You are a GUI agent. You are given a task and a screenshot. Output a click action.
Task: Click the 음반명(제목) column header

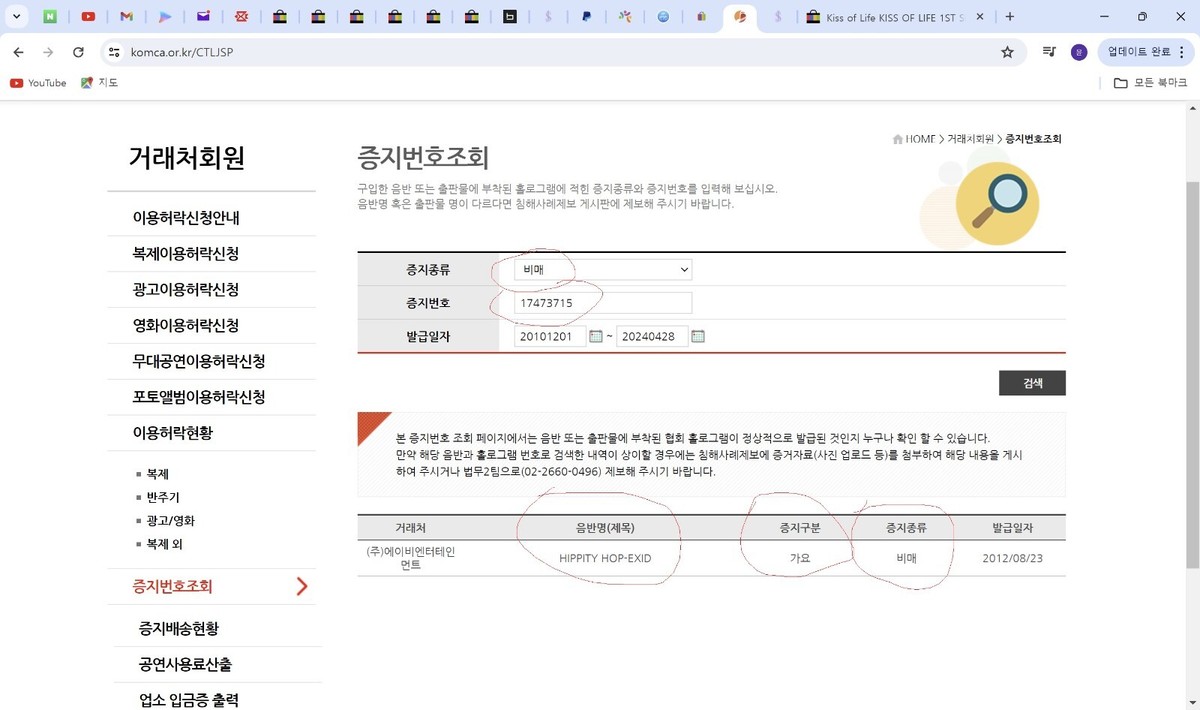(x=604, y=527)
